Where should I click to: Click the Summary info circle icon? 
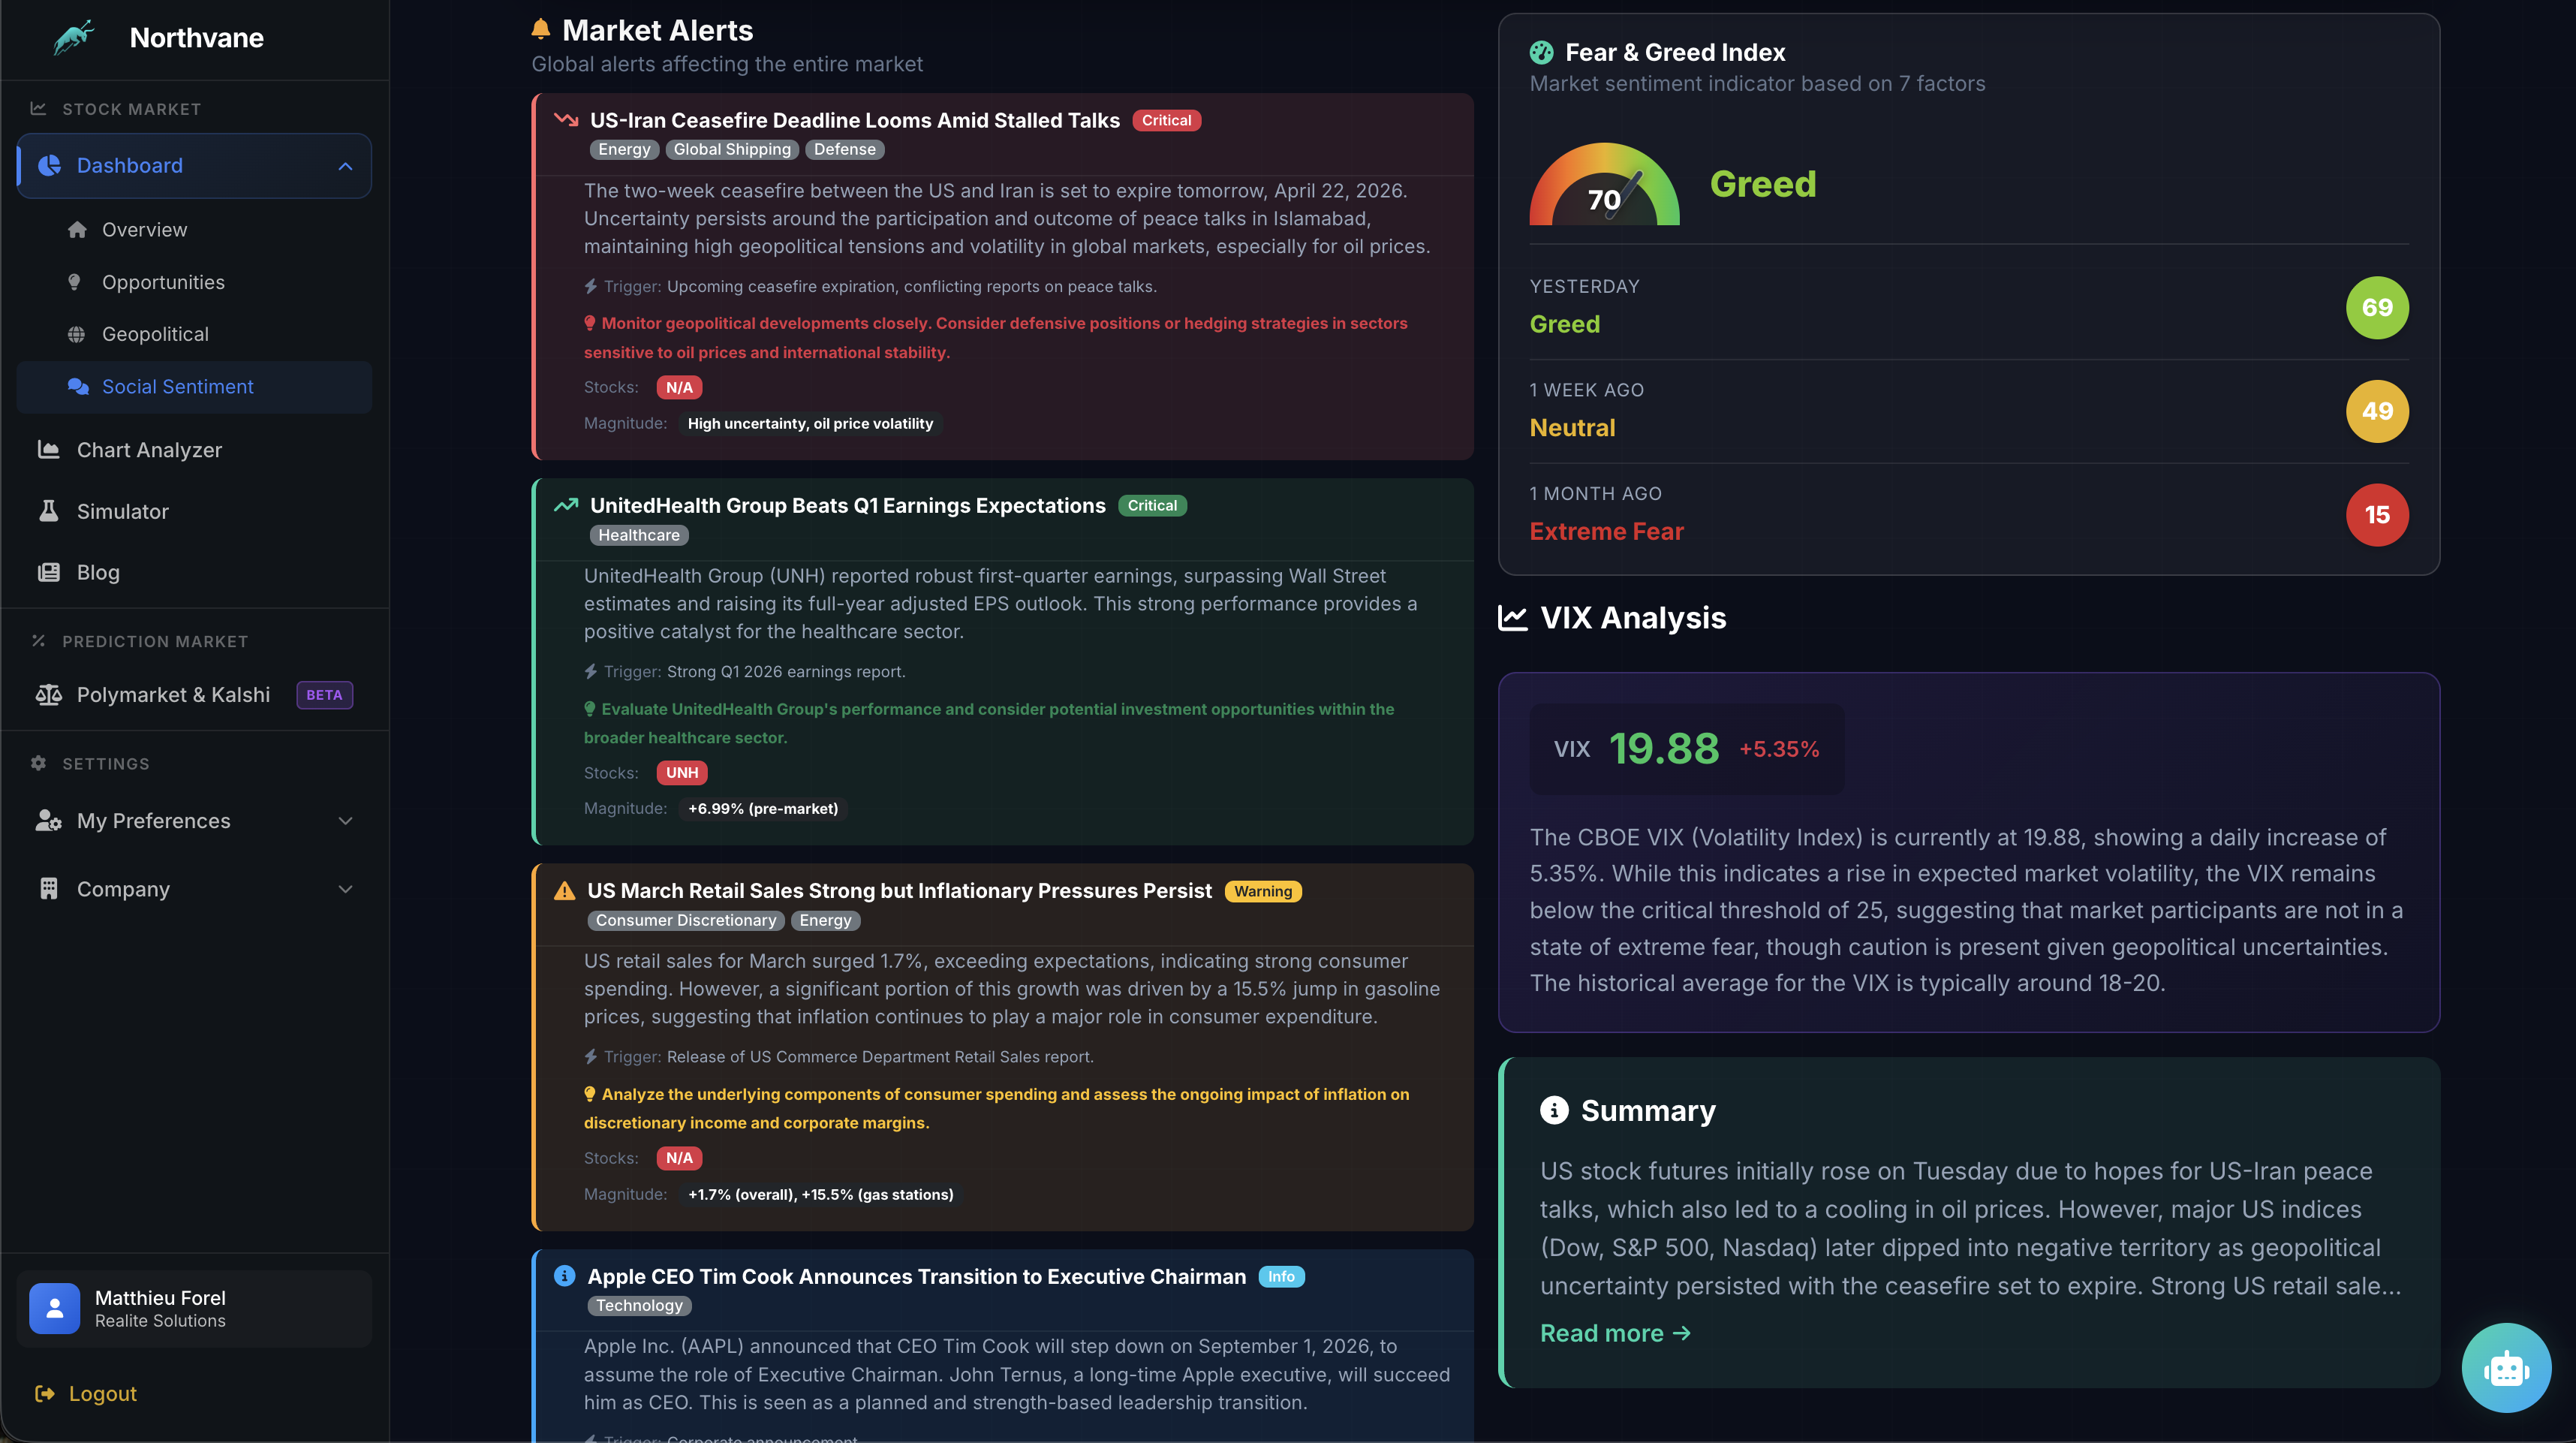pos(1554,1110)
